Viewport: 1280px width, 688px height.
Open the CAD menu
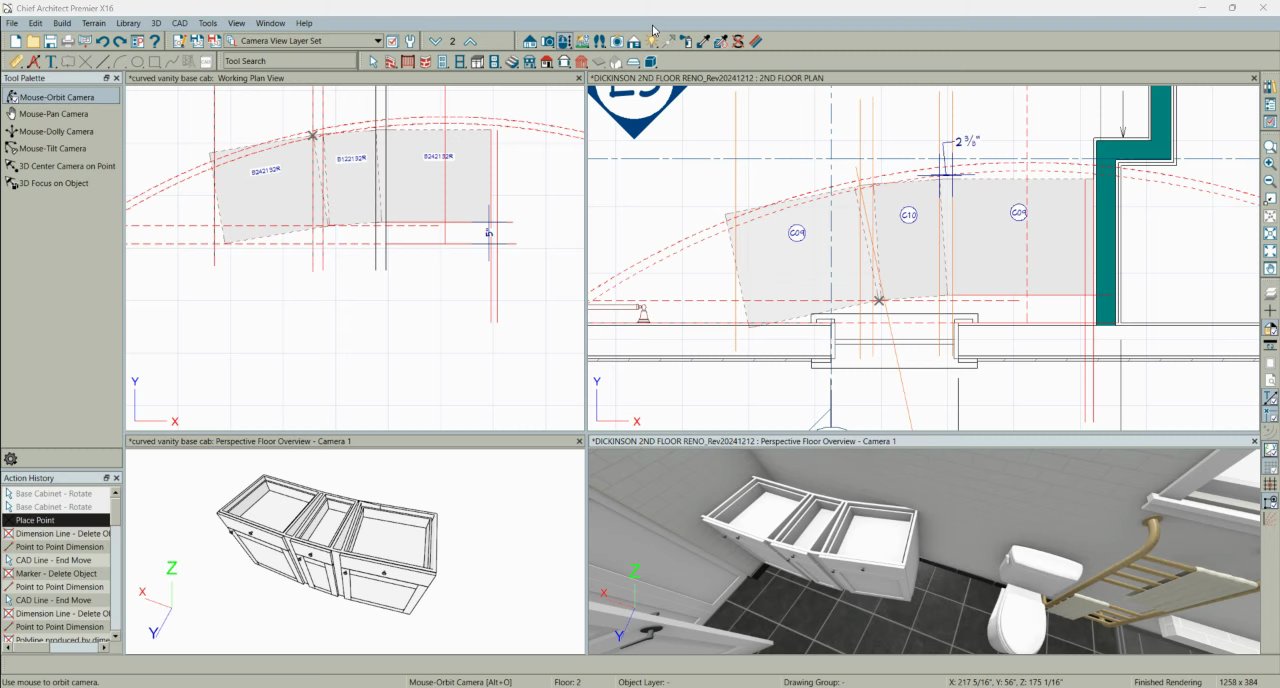(x=180, y=23)
